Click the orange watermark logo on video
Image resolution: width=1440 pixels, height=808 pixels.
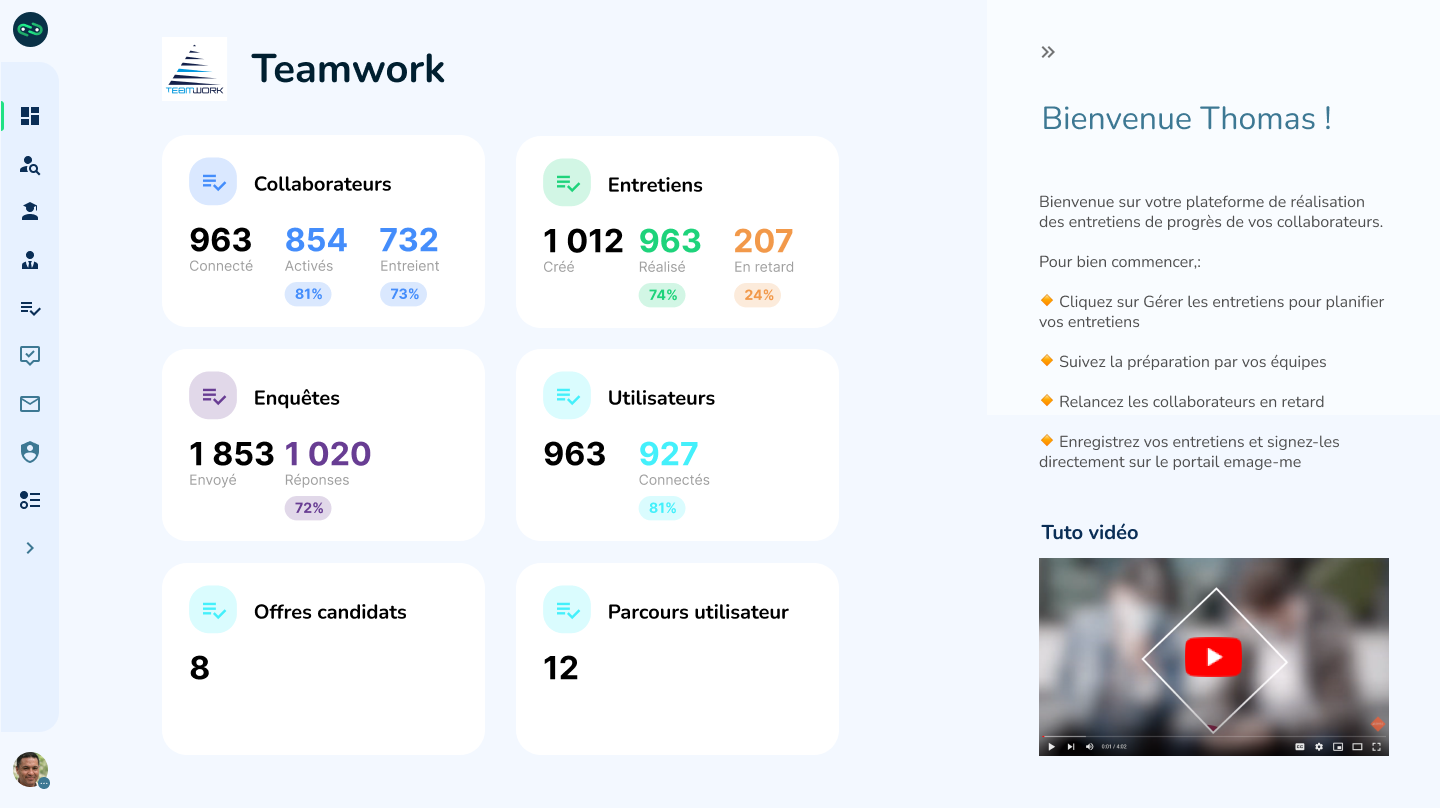(x=1378, y=724)
